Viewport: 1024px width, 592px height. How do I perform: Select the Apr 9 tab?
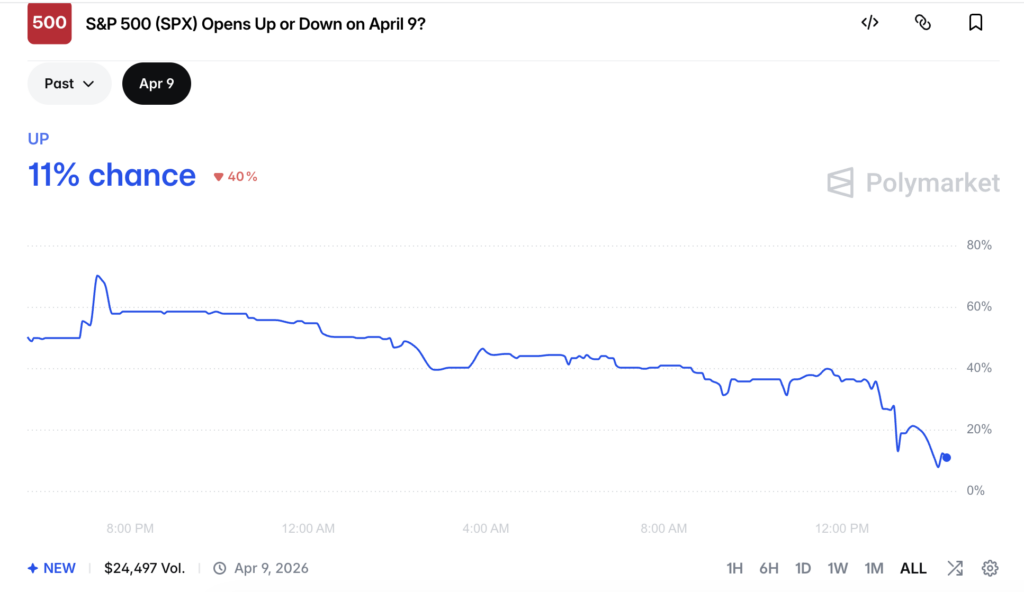click(156, 84)
